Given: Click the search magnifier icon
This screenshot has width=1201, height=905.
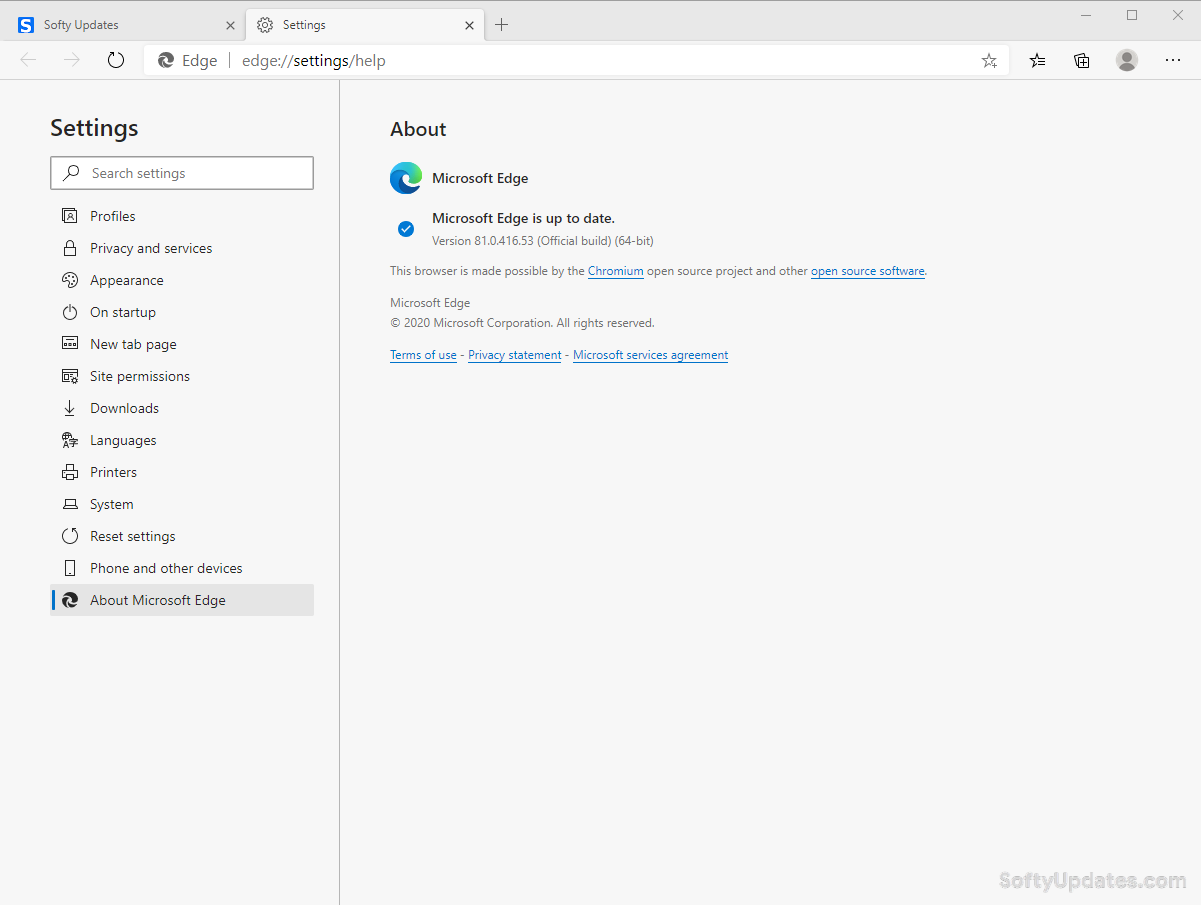Looking at the screenshot, I should tap(71, 173).
